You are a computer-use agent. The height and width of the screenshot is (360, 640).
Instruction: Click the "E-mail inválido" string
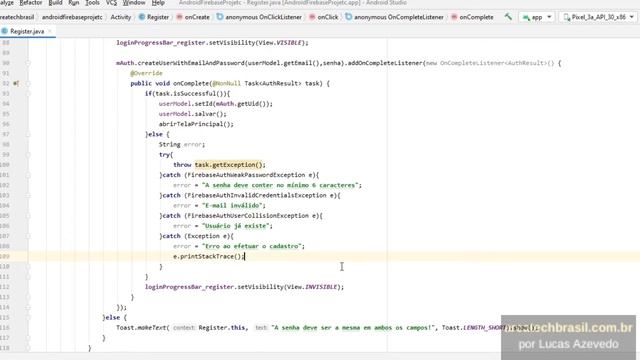[x=233, y=205]
